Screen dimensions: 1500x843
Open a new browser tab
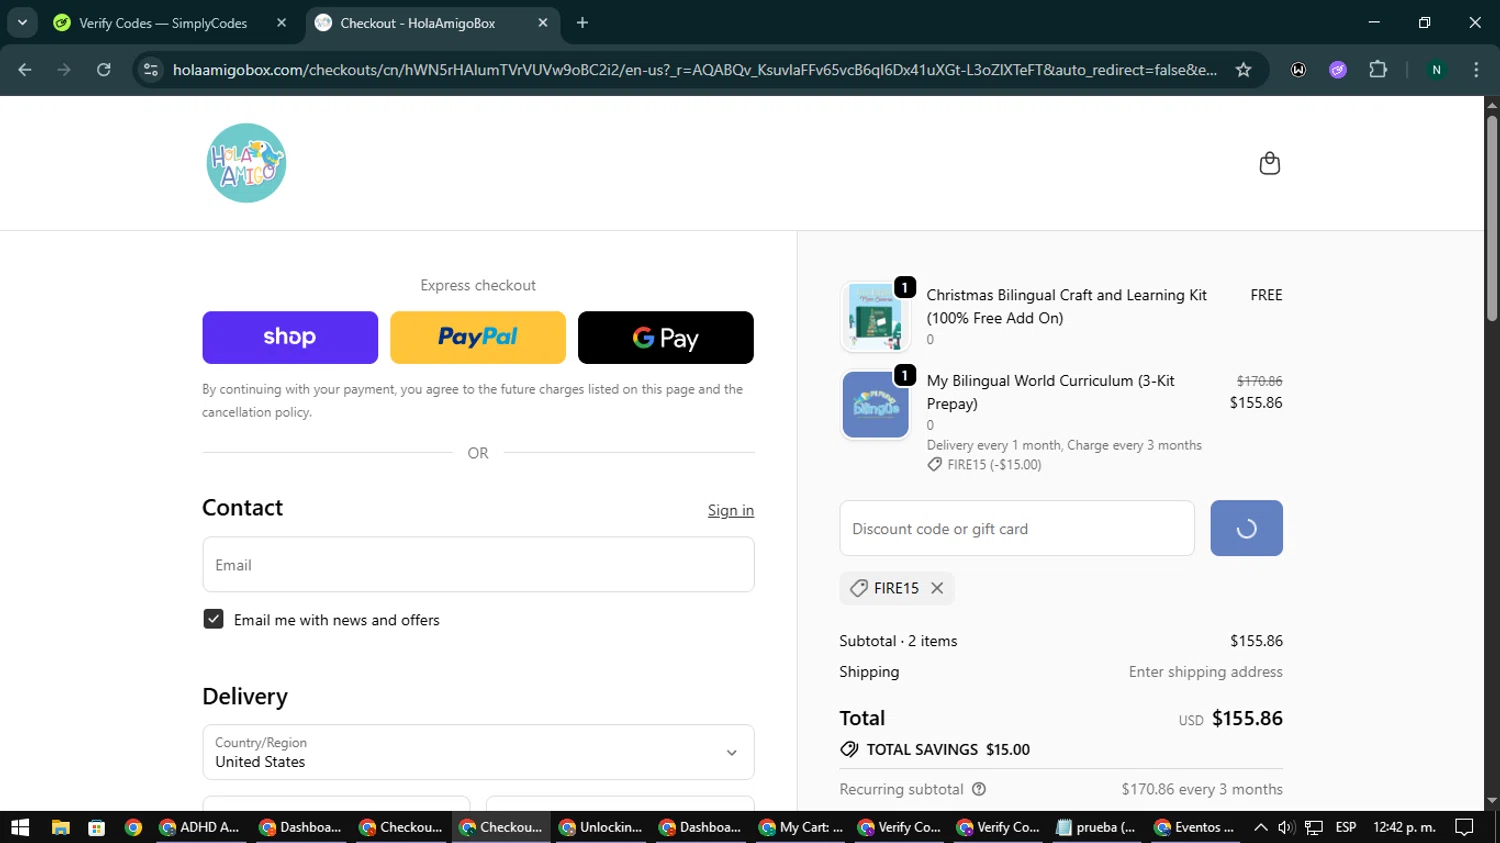click(583, 22)
